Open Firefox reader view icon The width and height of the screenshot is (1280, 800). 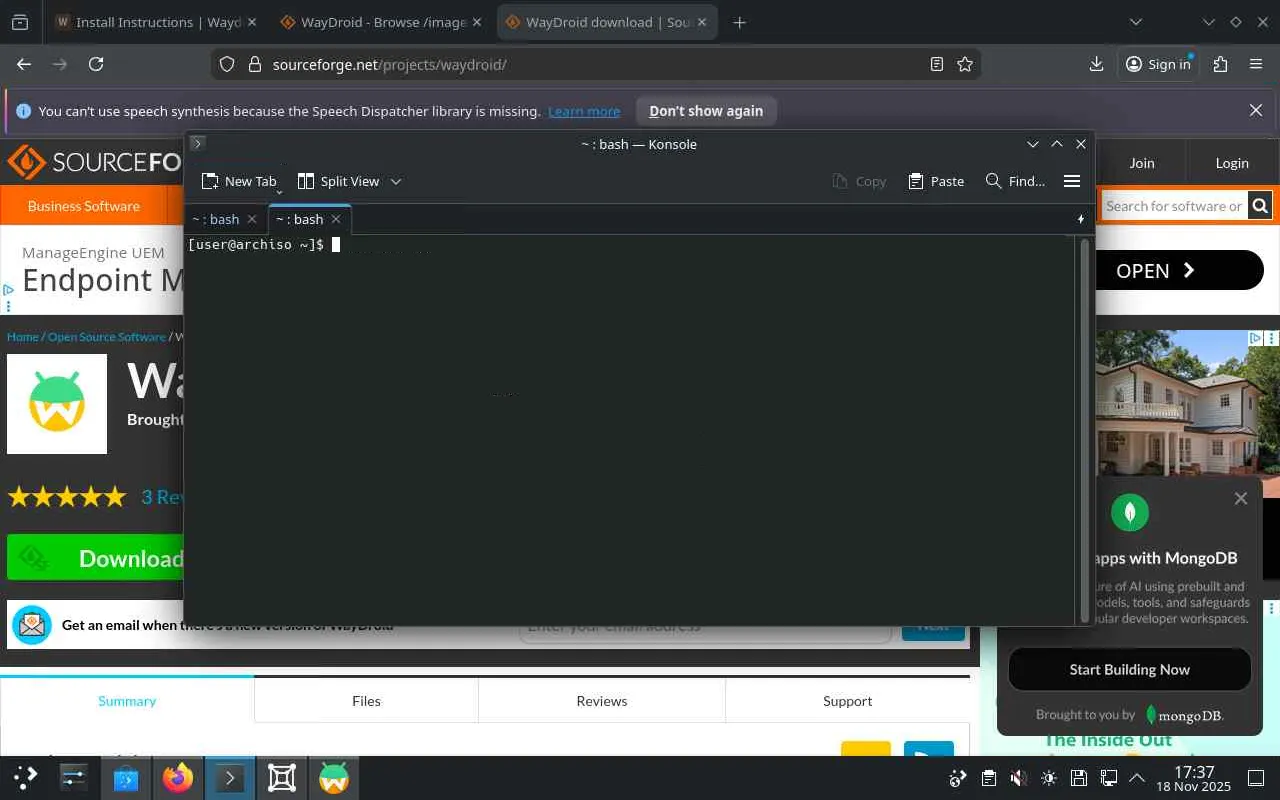pyautogui.click(x=937, y=64)
